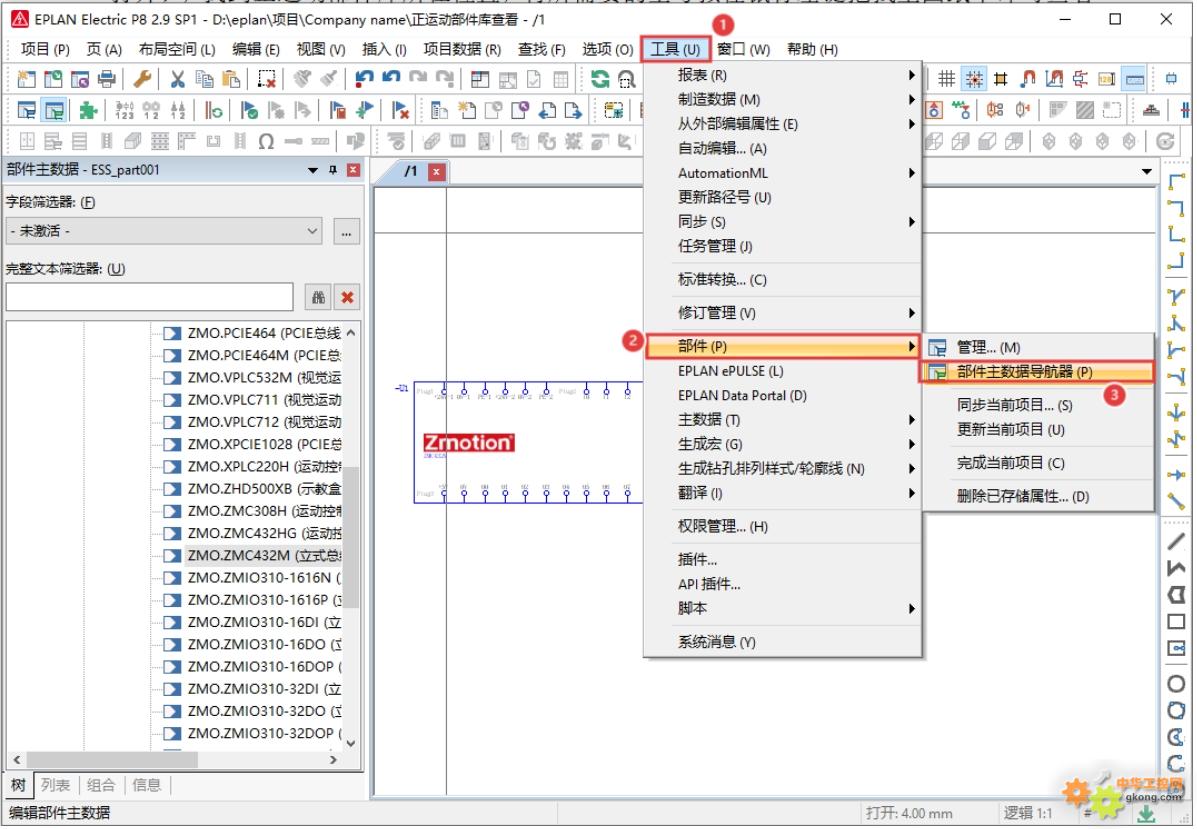Click the parts tree vertical scrollbar

pos(350,538)
